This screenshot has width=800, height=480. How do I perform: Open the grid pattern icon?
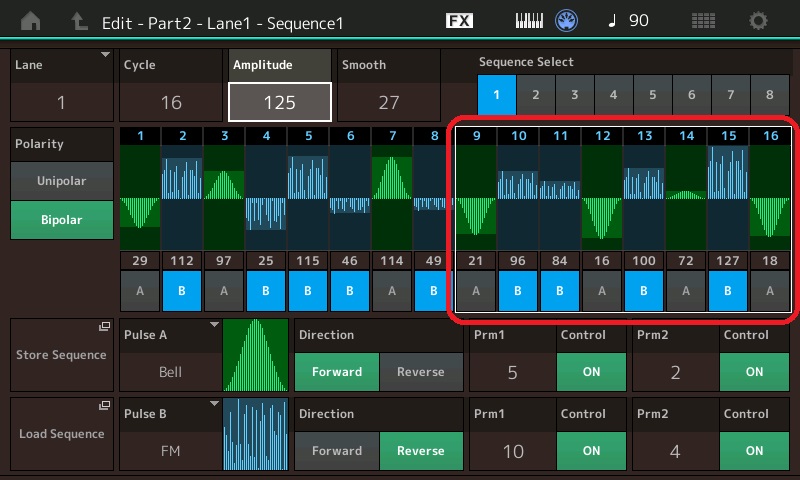coord(703,20)
